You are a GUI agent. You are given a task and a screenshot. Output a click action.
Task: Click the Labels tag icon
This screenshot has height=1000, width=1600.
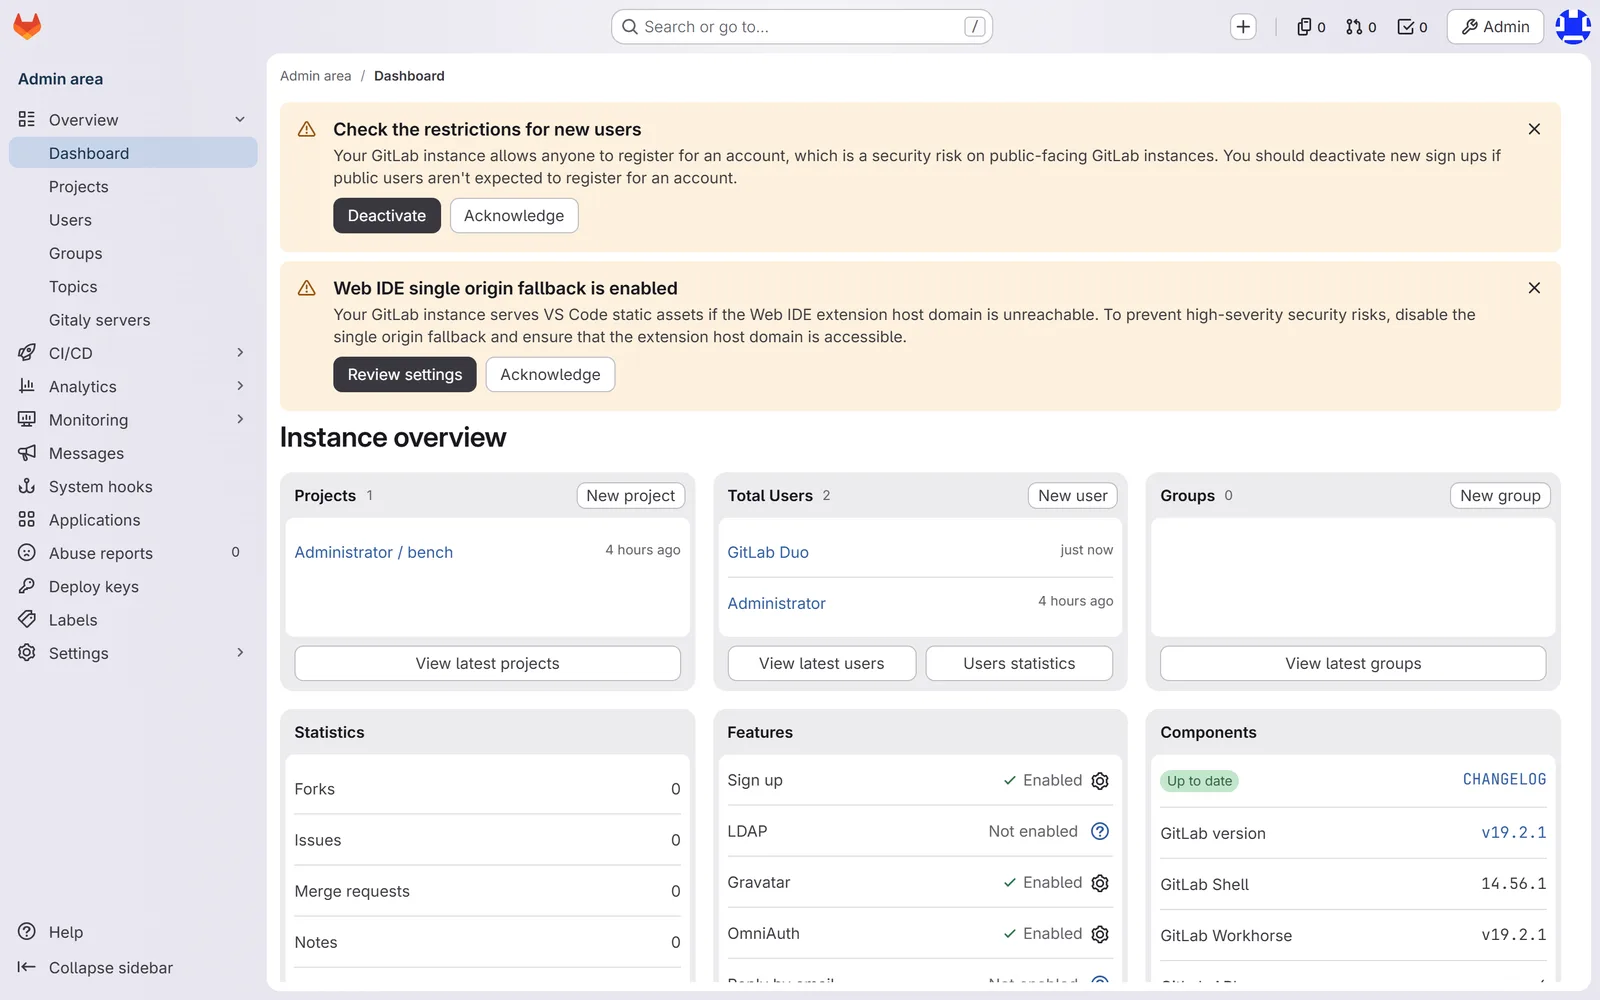tap(27, 620)
